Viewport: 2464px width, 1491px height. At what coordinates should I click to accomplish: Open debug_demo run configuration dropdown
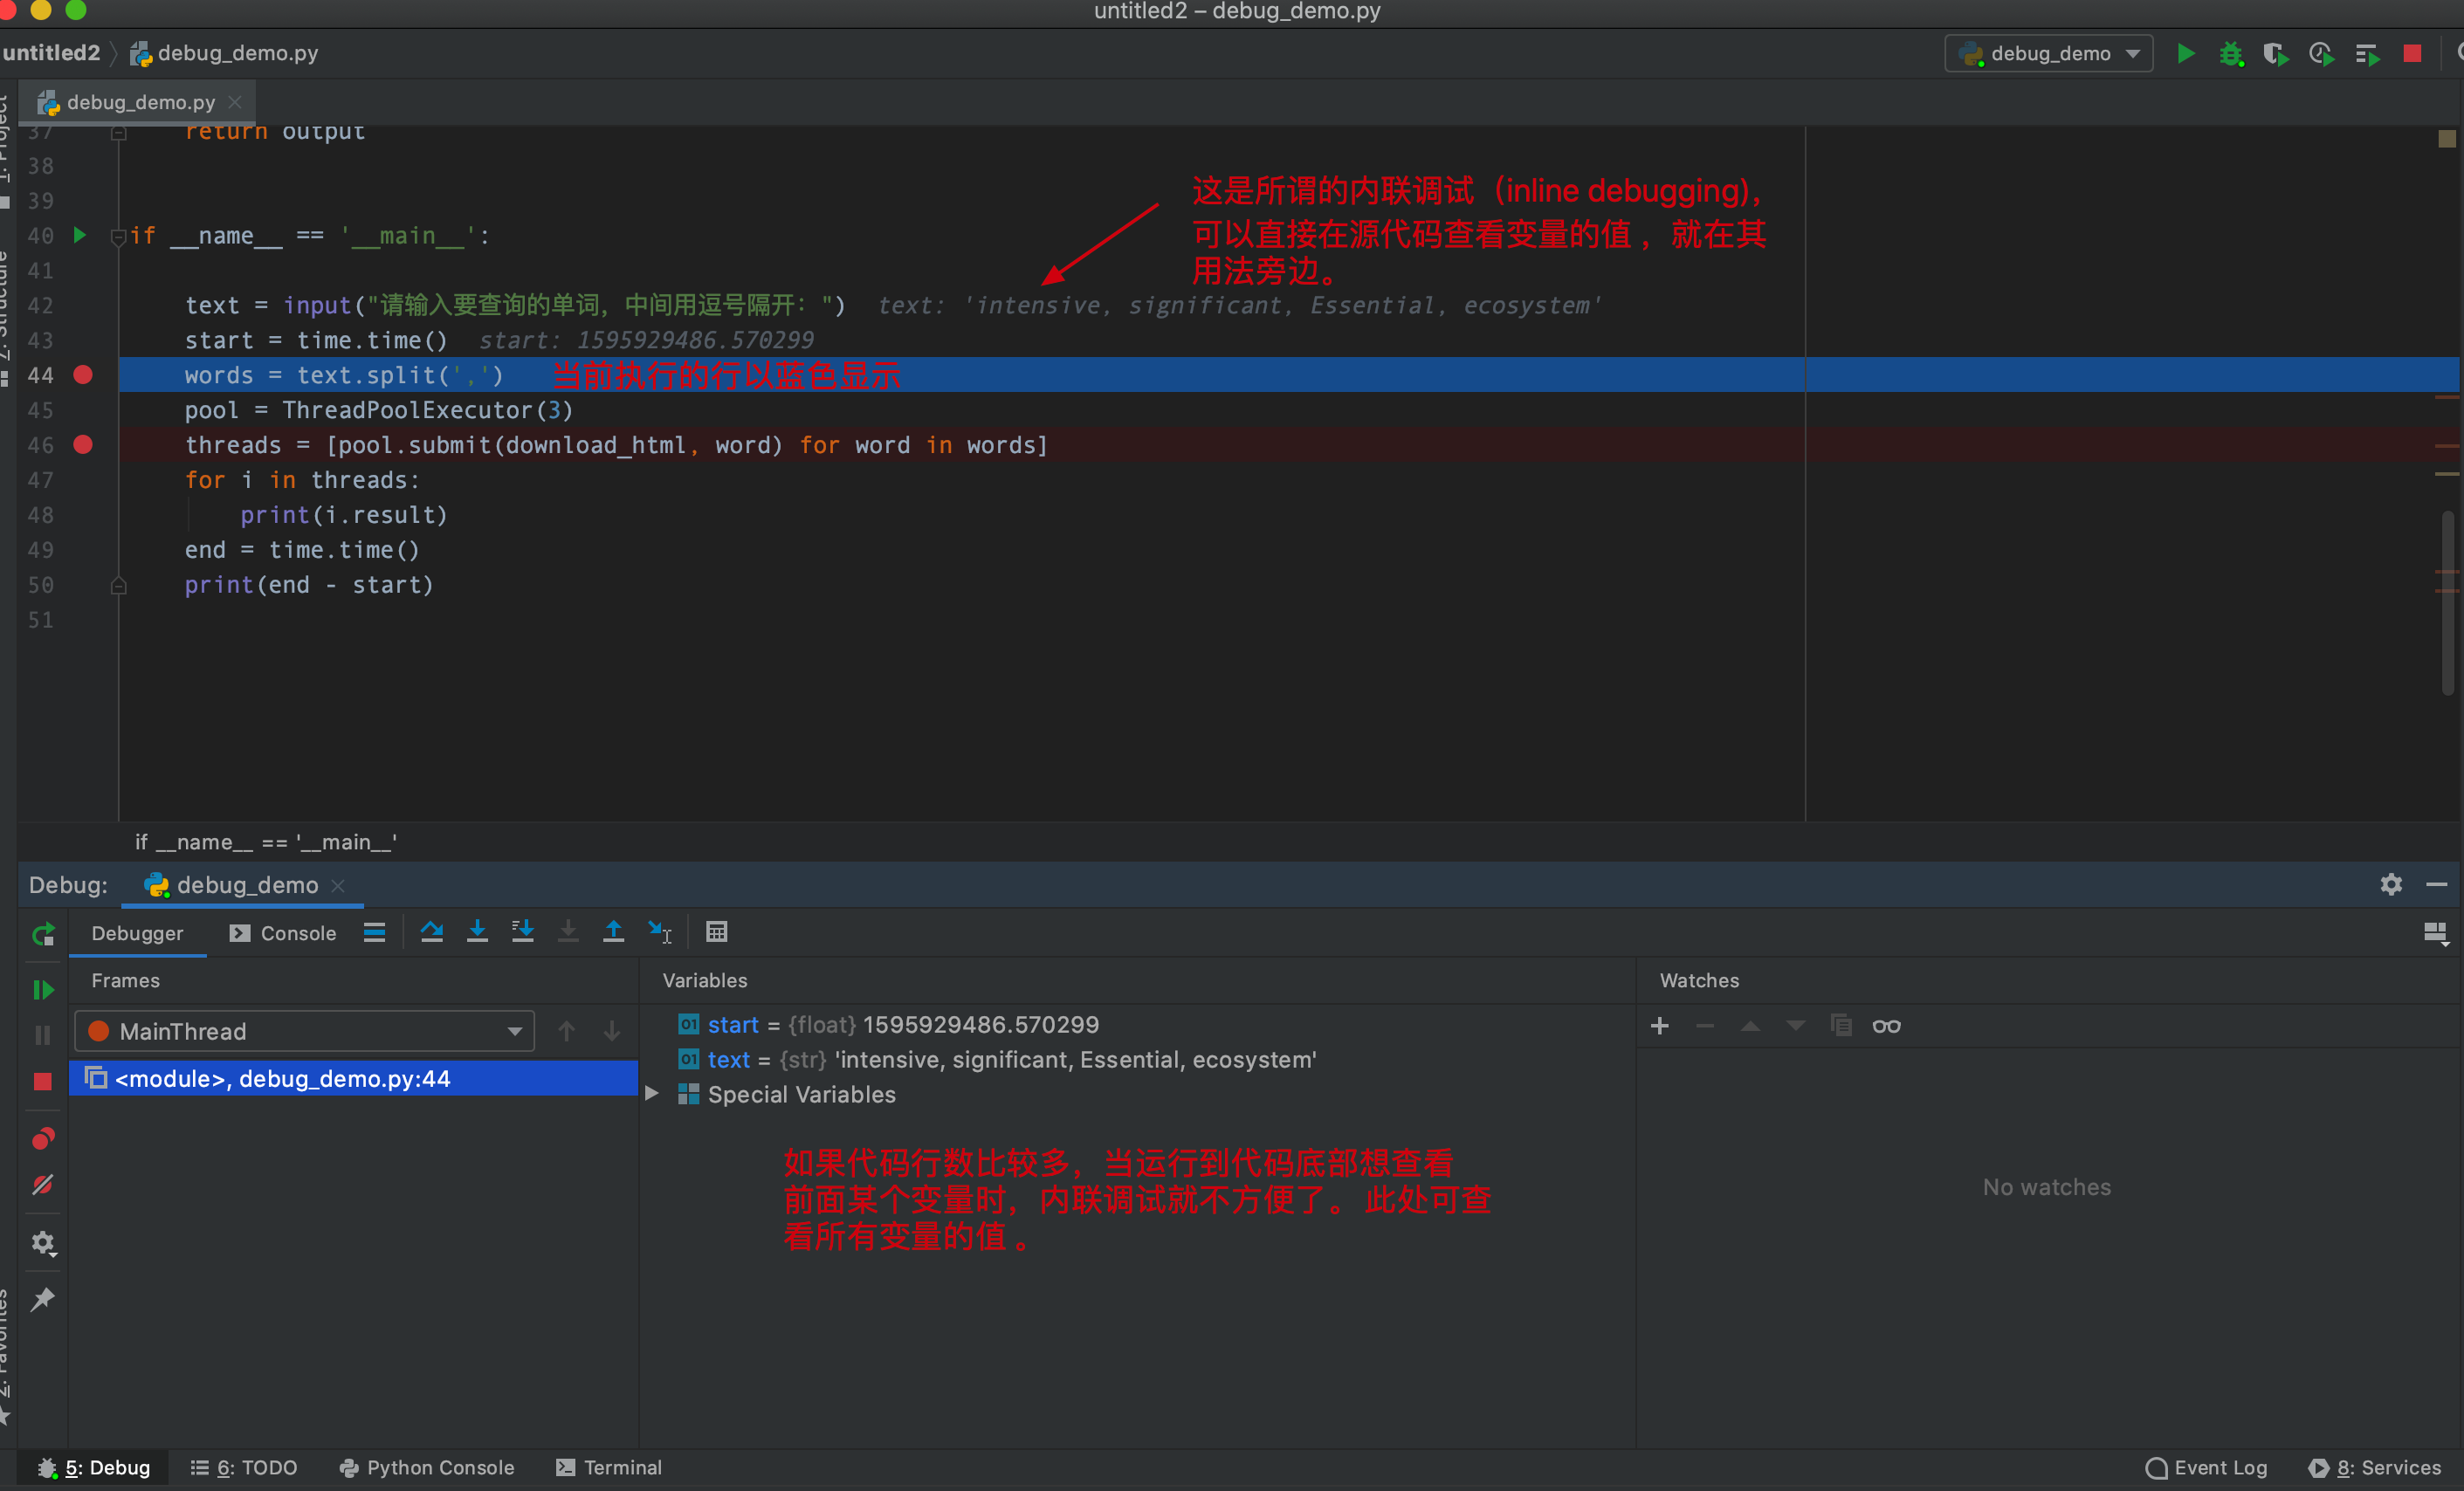[x=2048, y=53]
